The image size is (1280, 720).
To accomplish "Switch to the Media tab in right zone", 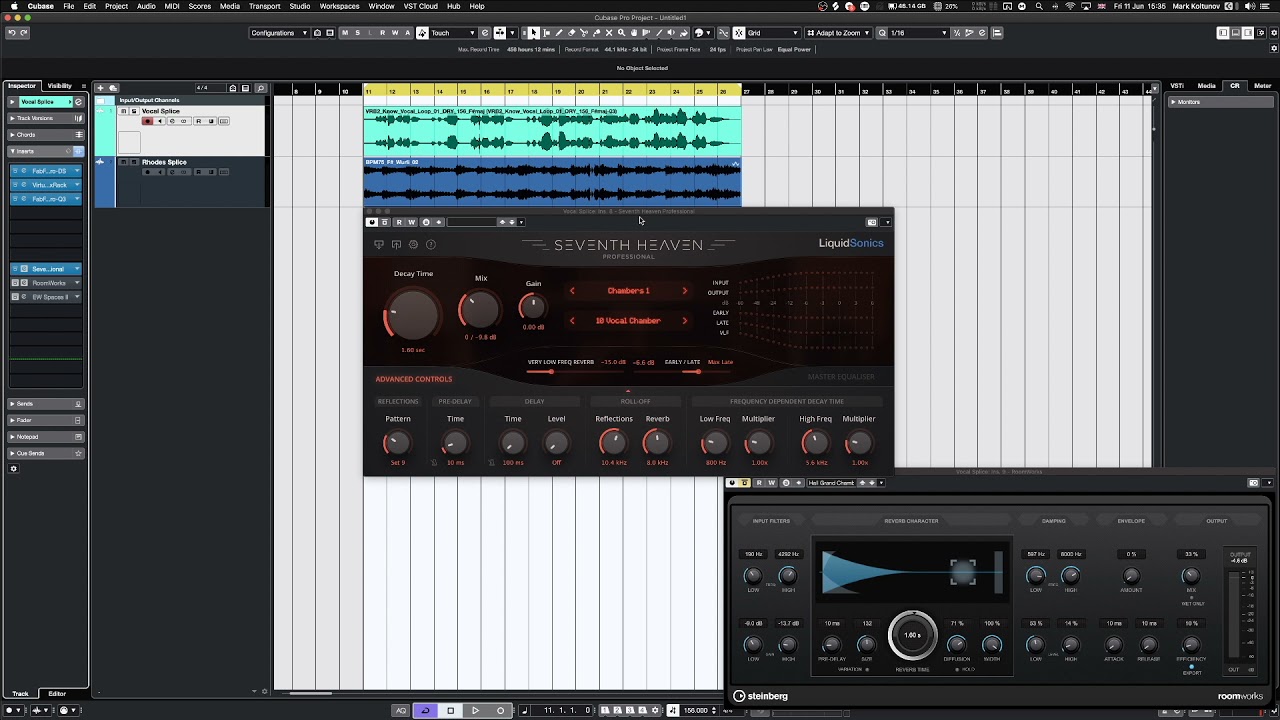I will click(1206, 86).
